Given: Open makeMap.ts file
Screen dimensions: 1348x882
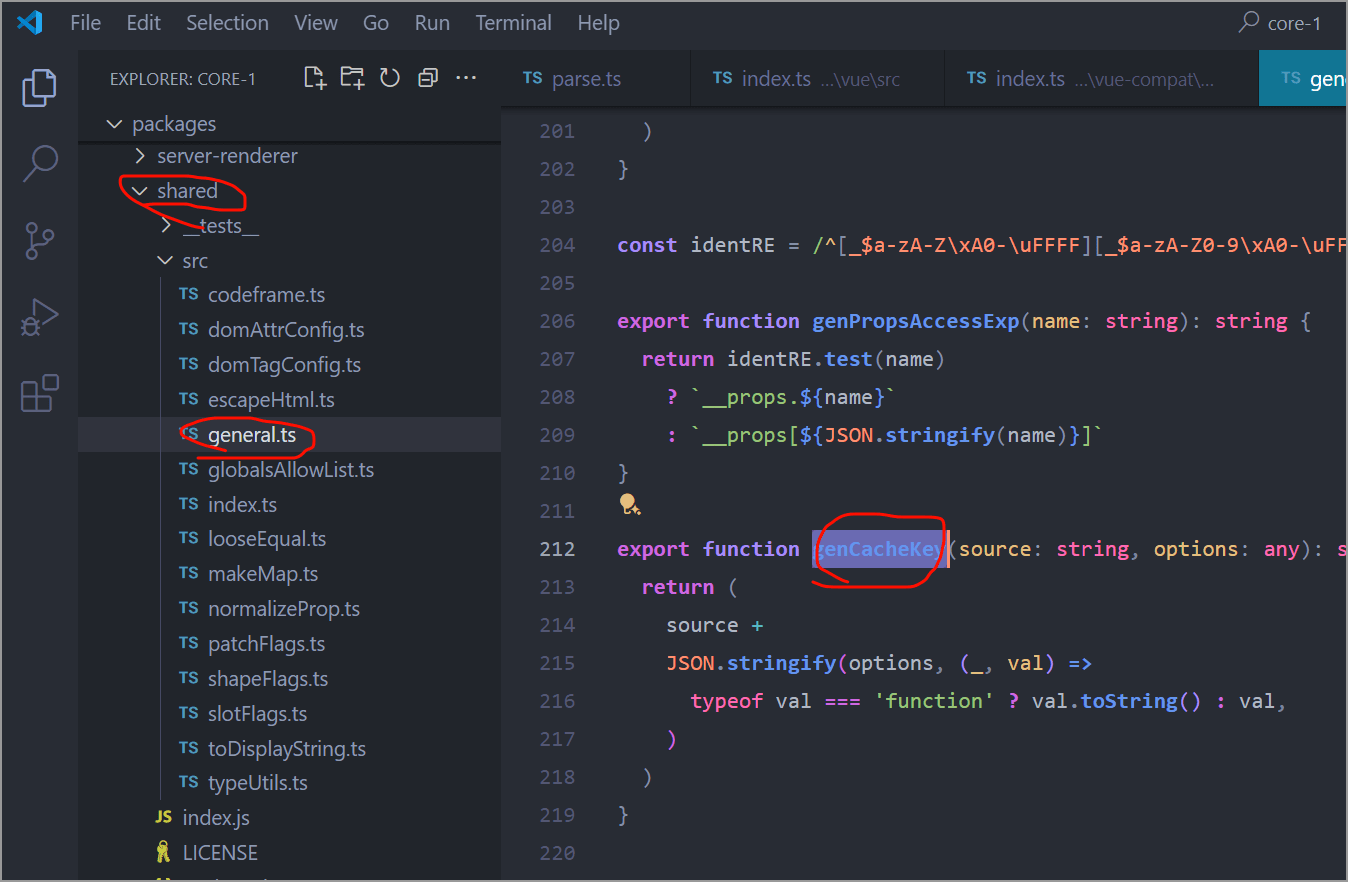Looking at the screenshot, I should pos(263,574).
